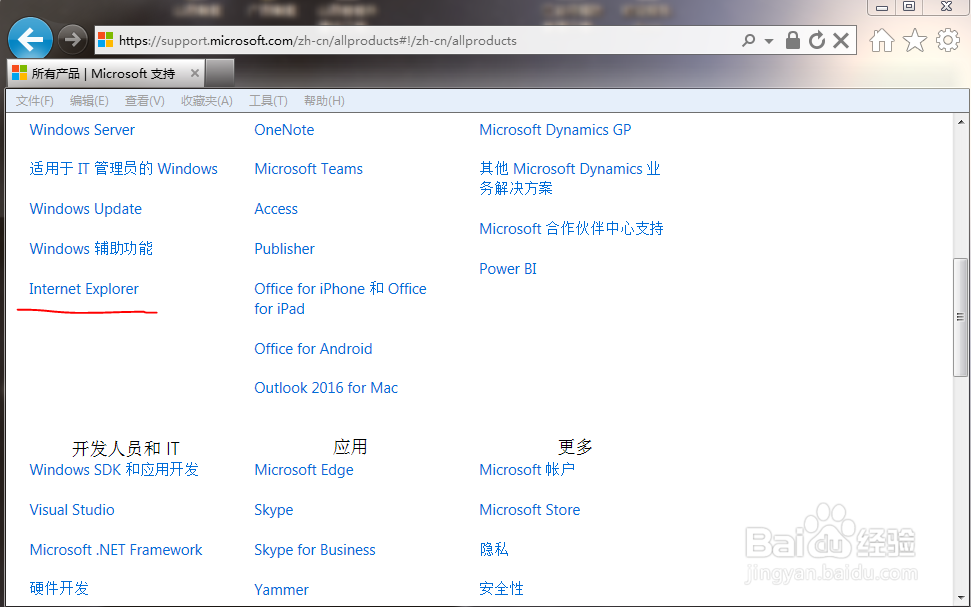The width and height of the screenshot is (971, 607).
Task: Open the Outlook 2016 for Mac link
Action: click(326, 388)
